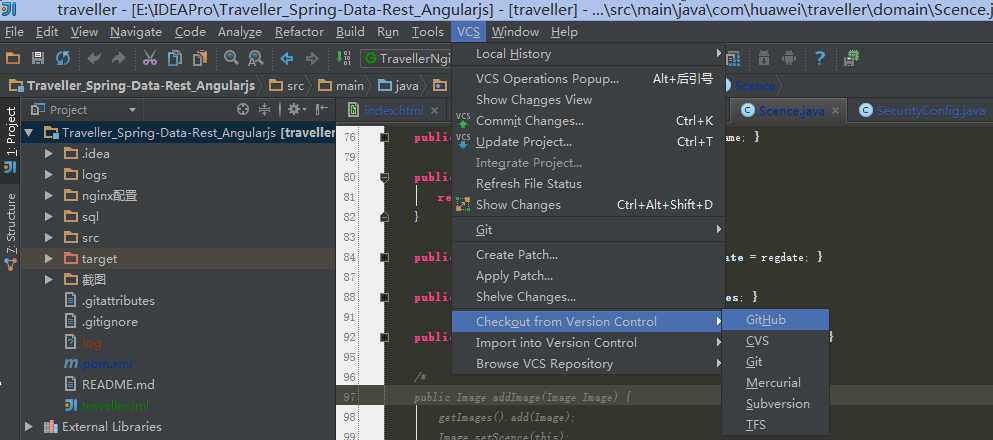The height and width of the screenshot is (440, 993).
Task: Open the Refactor menu
Action: coord(299,32)
